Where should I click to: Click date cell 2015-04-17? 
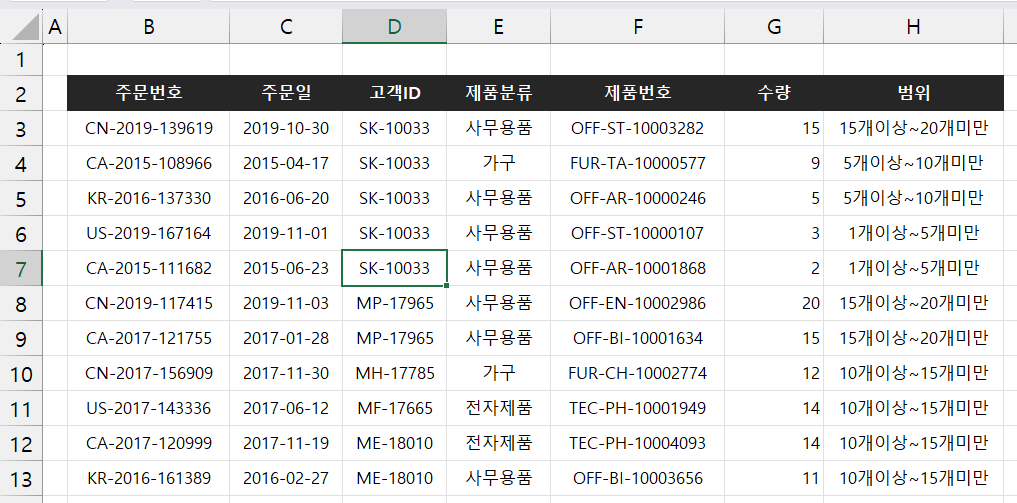286,163
